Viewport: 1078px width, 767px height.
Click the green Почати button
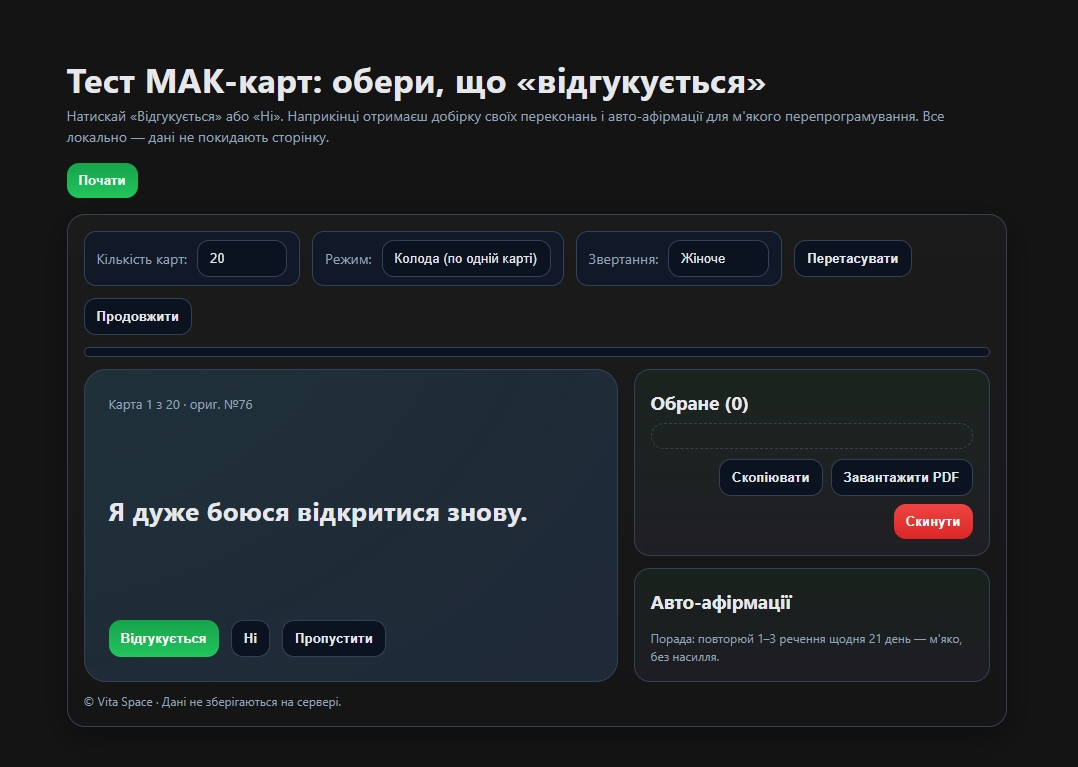pos(102,181)
